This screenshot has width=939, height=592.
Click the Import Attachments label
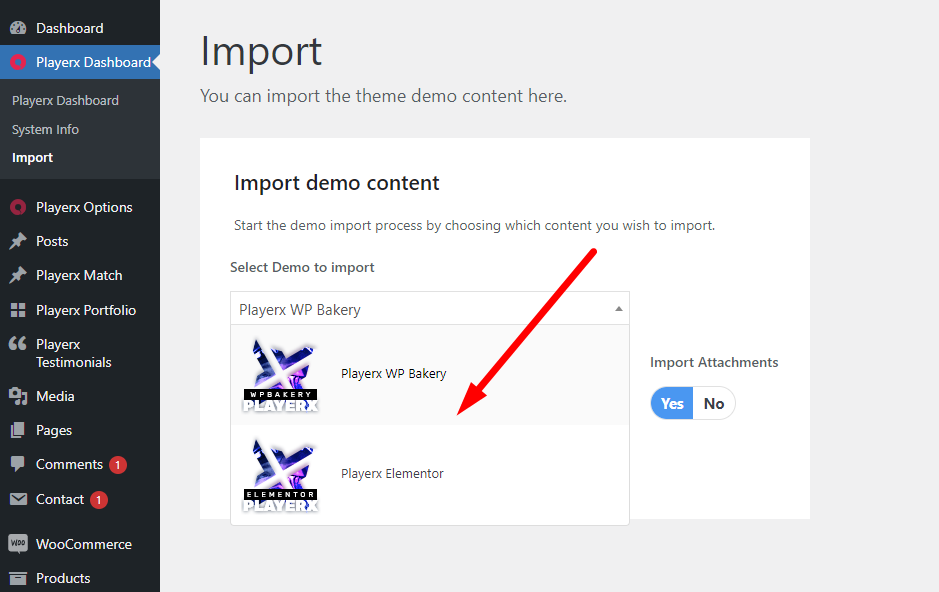pyautogui.click(x=714, y=362)
